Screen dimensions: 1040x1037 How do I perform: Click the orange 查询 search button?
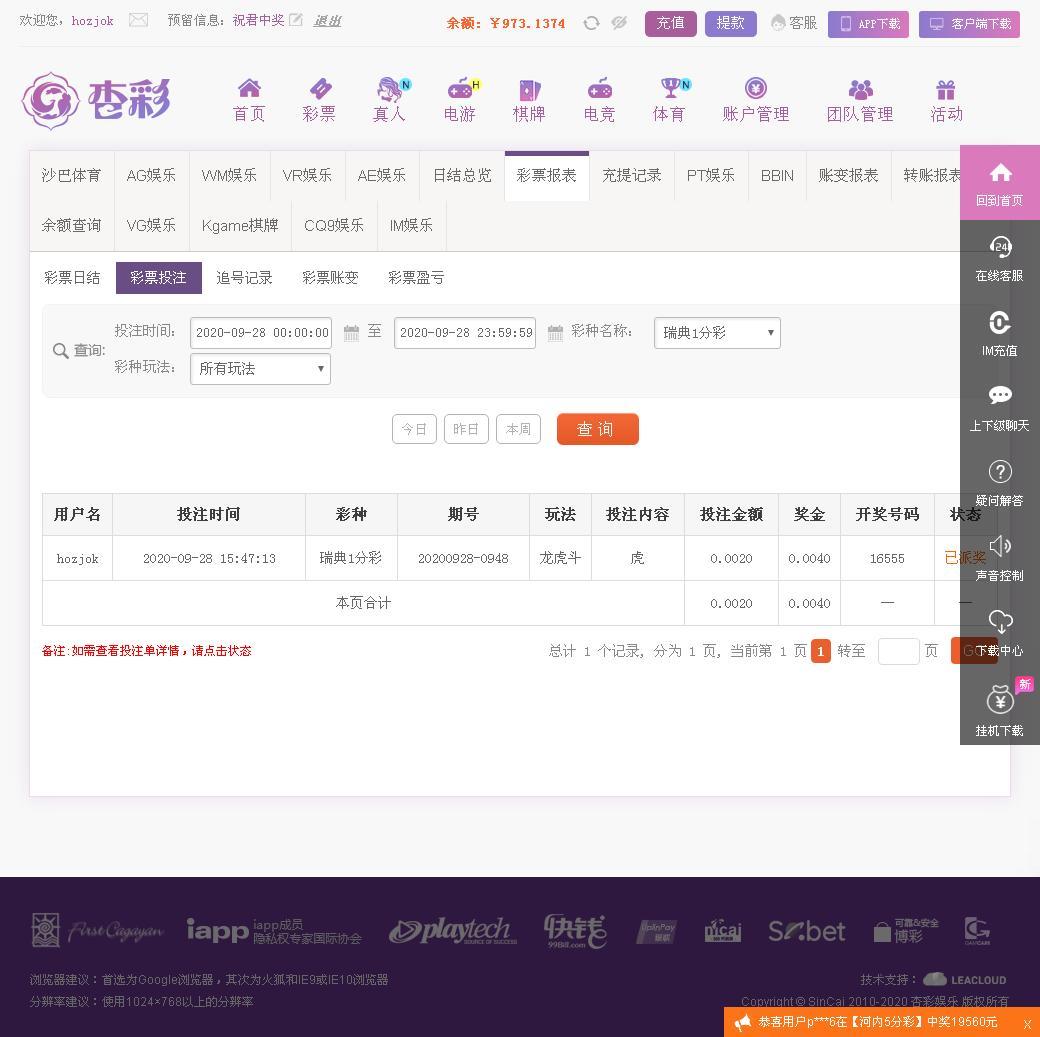[x=598, y=429]
